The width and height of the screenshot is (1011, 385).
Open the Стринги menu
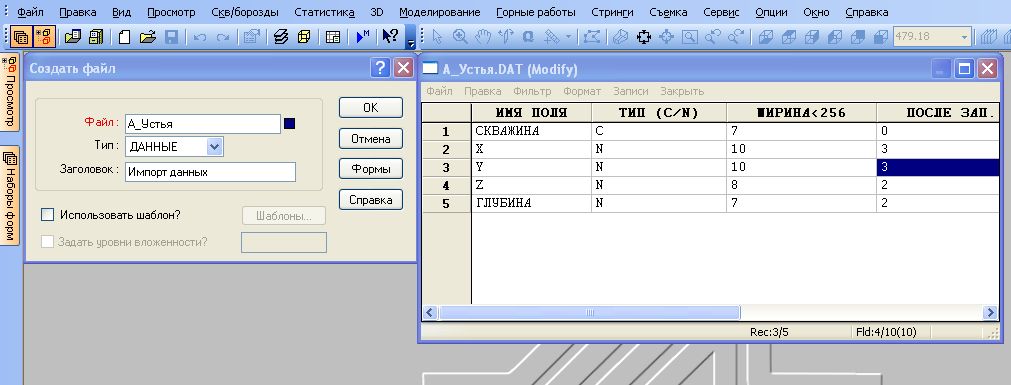pyautogui.click(x=613, y=12)
